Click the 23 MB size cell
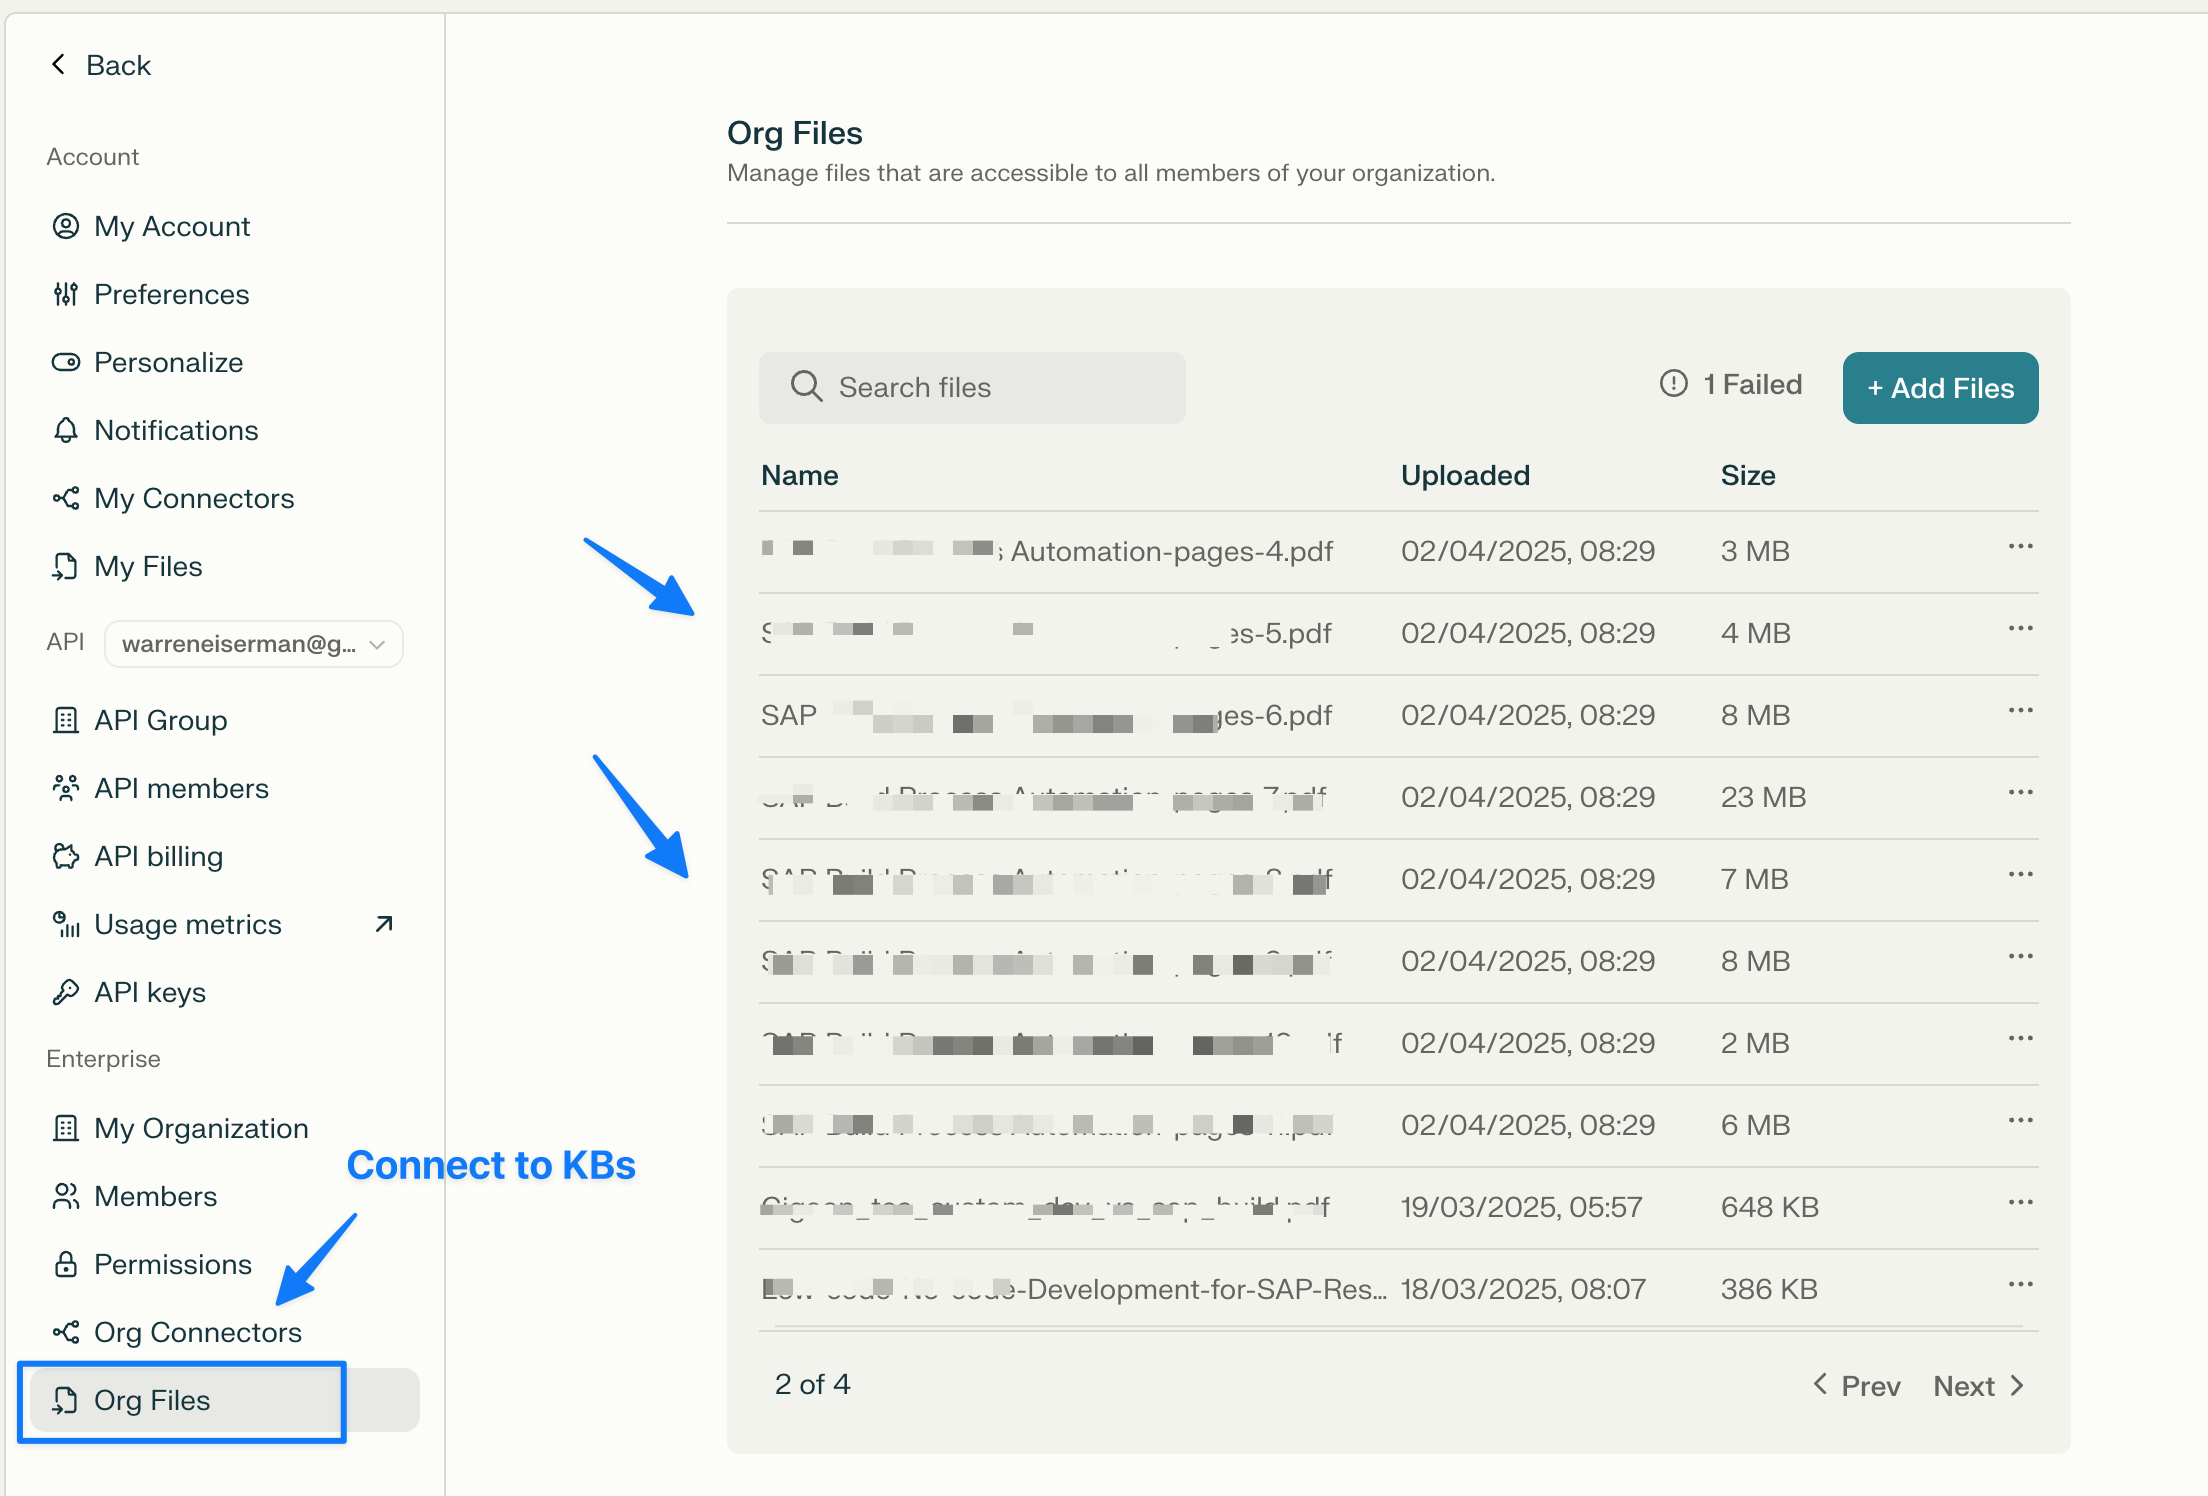The height and width of the screenshot is (1496, 2208). pyautogui.click(x=1763, y=797)
